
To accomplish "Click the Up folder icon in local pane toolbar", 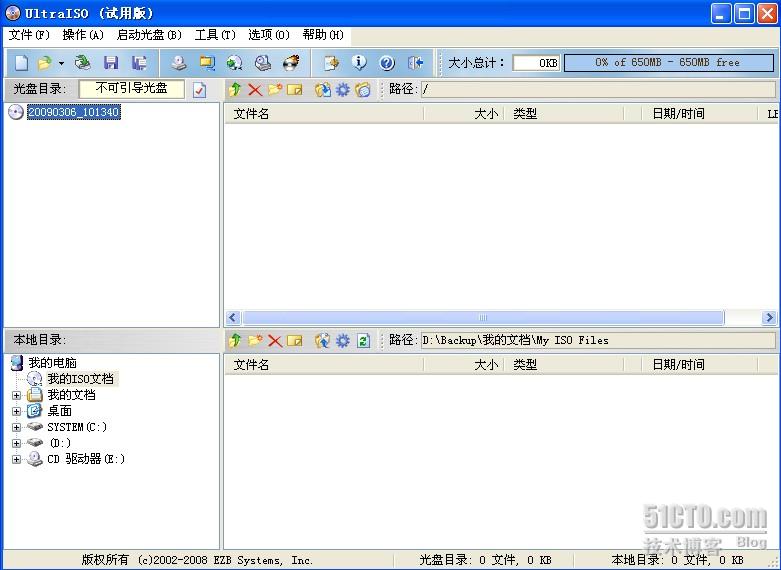I will (x=235, y=341).
